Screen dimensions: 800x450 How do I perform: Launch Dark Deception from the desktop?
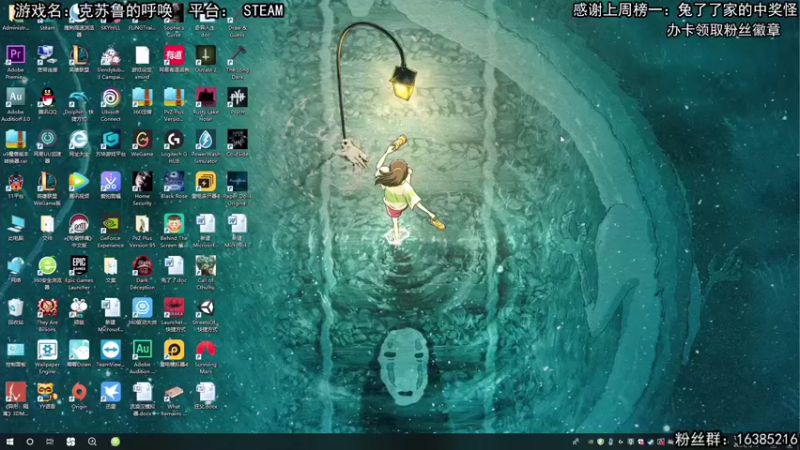(x=142, y=266)
